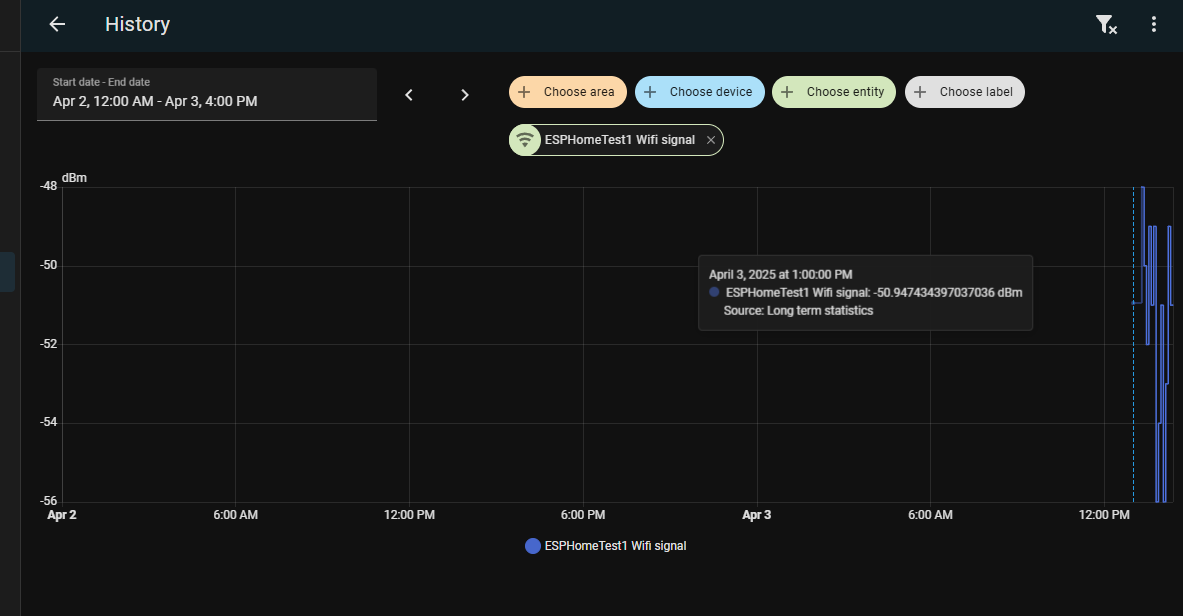Click plus icon on Choose device
1183x616 pixels.
650,92
